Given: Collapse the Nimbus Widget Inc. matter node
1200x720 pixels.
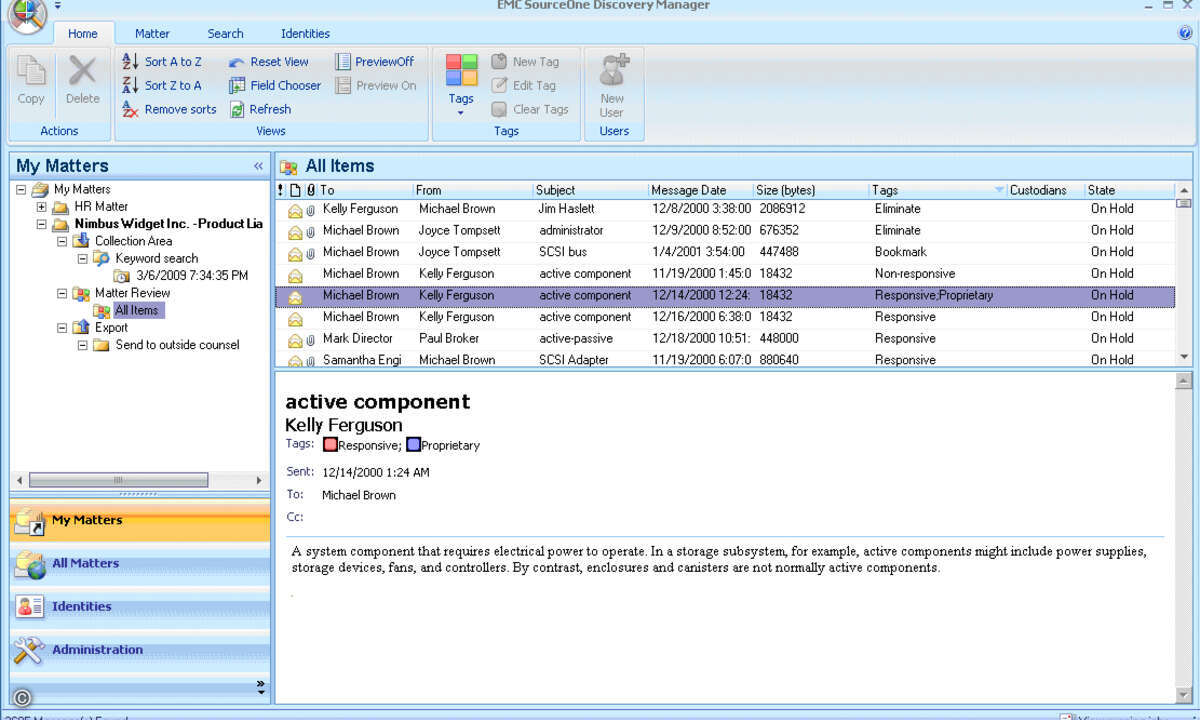Looking at the screenshot, I should pos(41,224).
